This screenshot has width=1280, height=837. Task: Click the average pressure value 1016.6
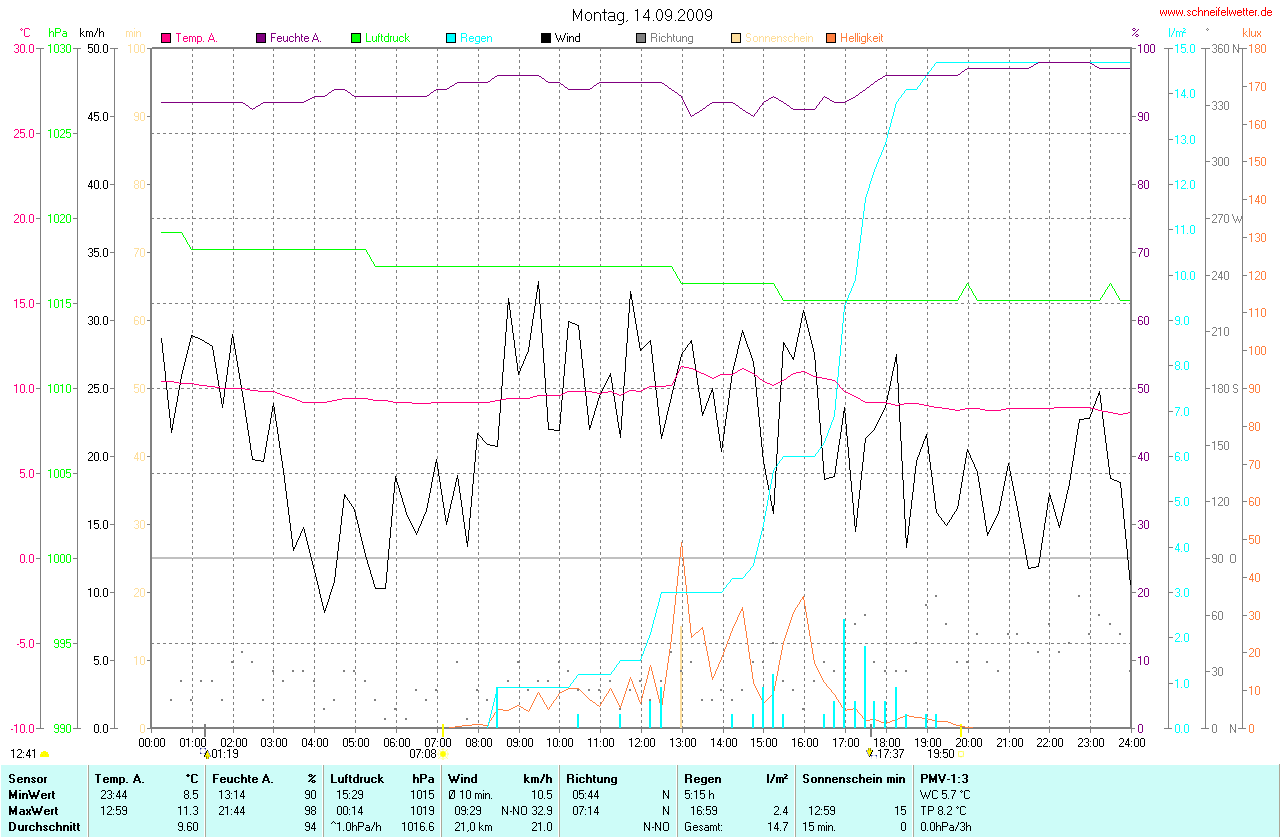pos(417,828)
